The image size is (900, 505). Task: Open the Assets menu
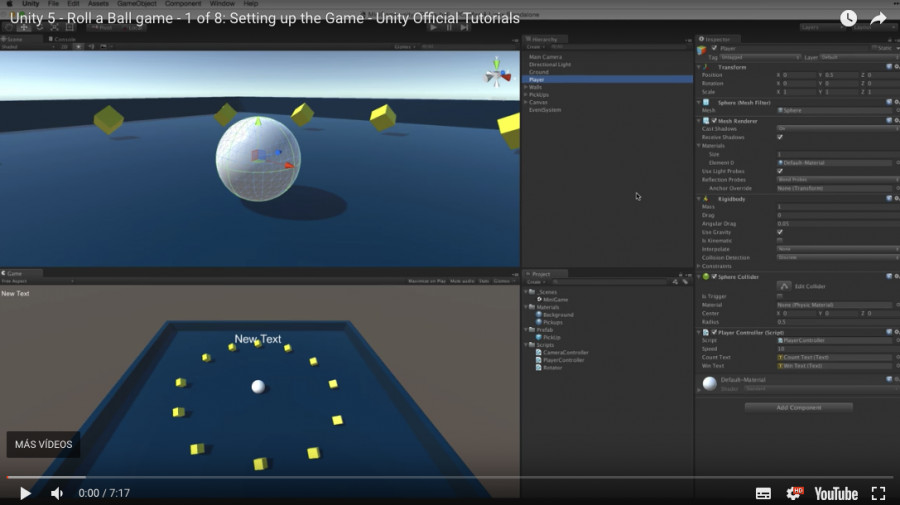(x=98, y=3)
